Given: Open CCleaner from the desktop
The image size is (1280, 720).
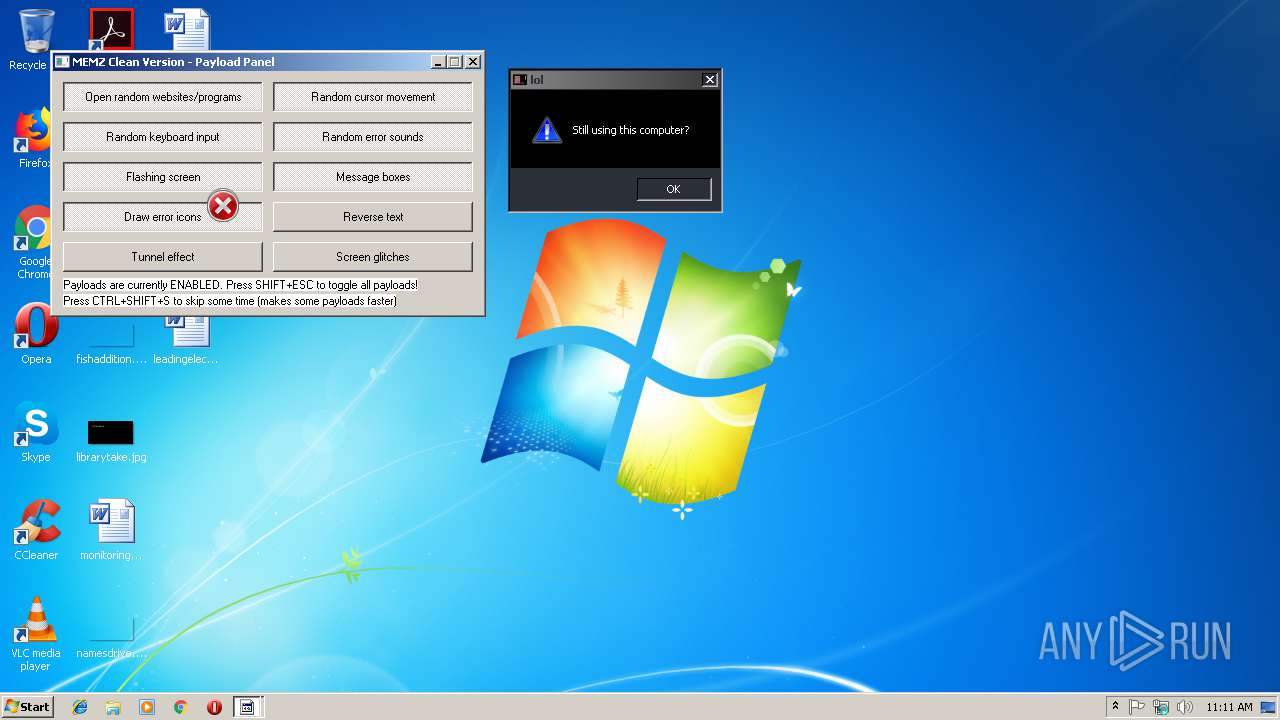Looking at the screenshot, I should click(x=36, y=530).
